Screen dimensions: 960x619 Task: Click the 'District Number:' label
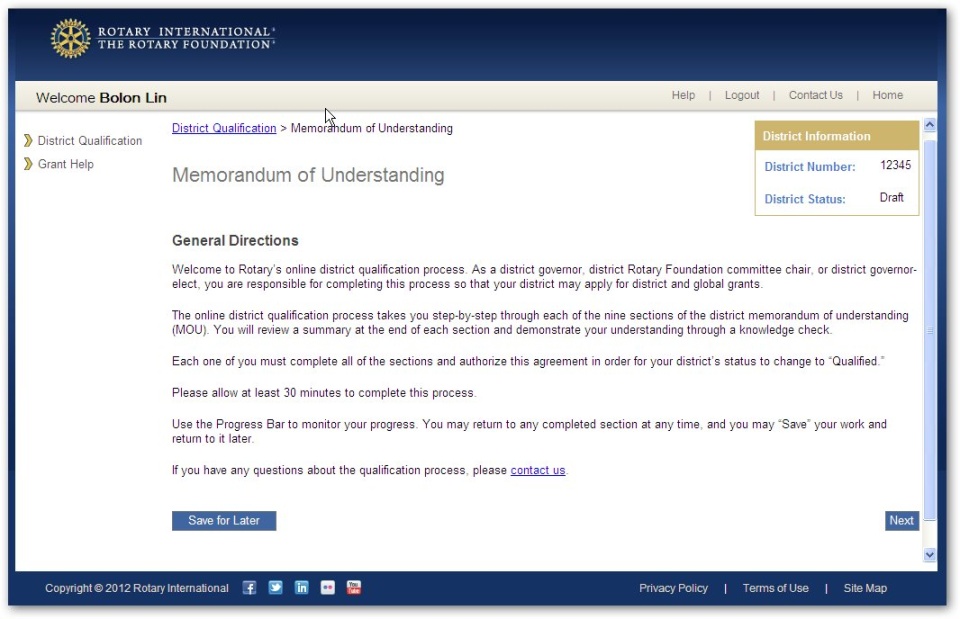pos(810,167)
